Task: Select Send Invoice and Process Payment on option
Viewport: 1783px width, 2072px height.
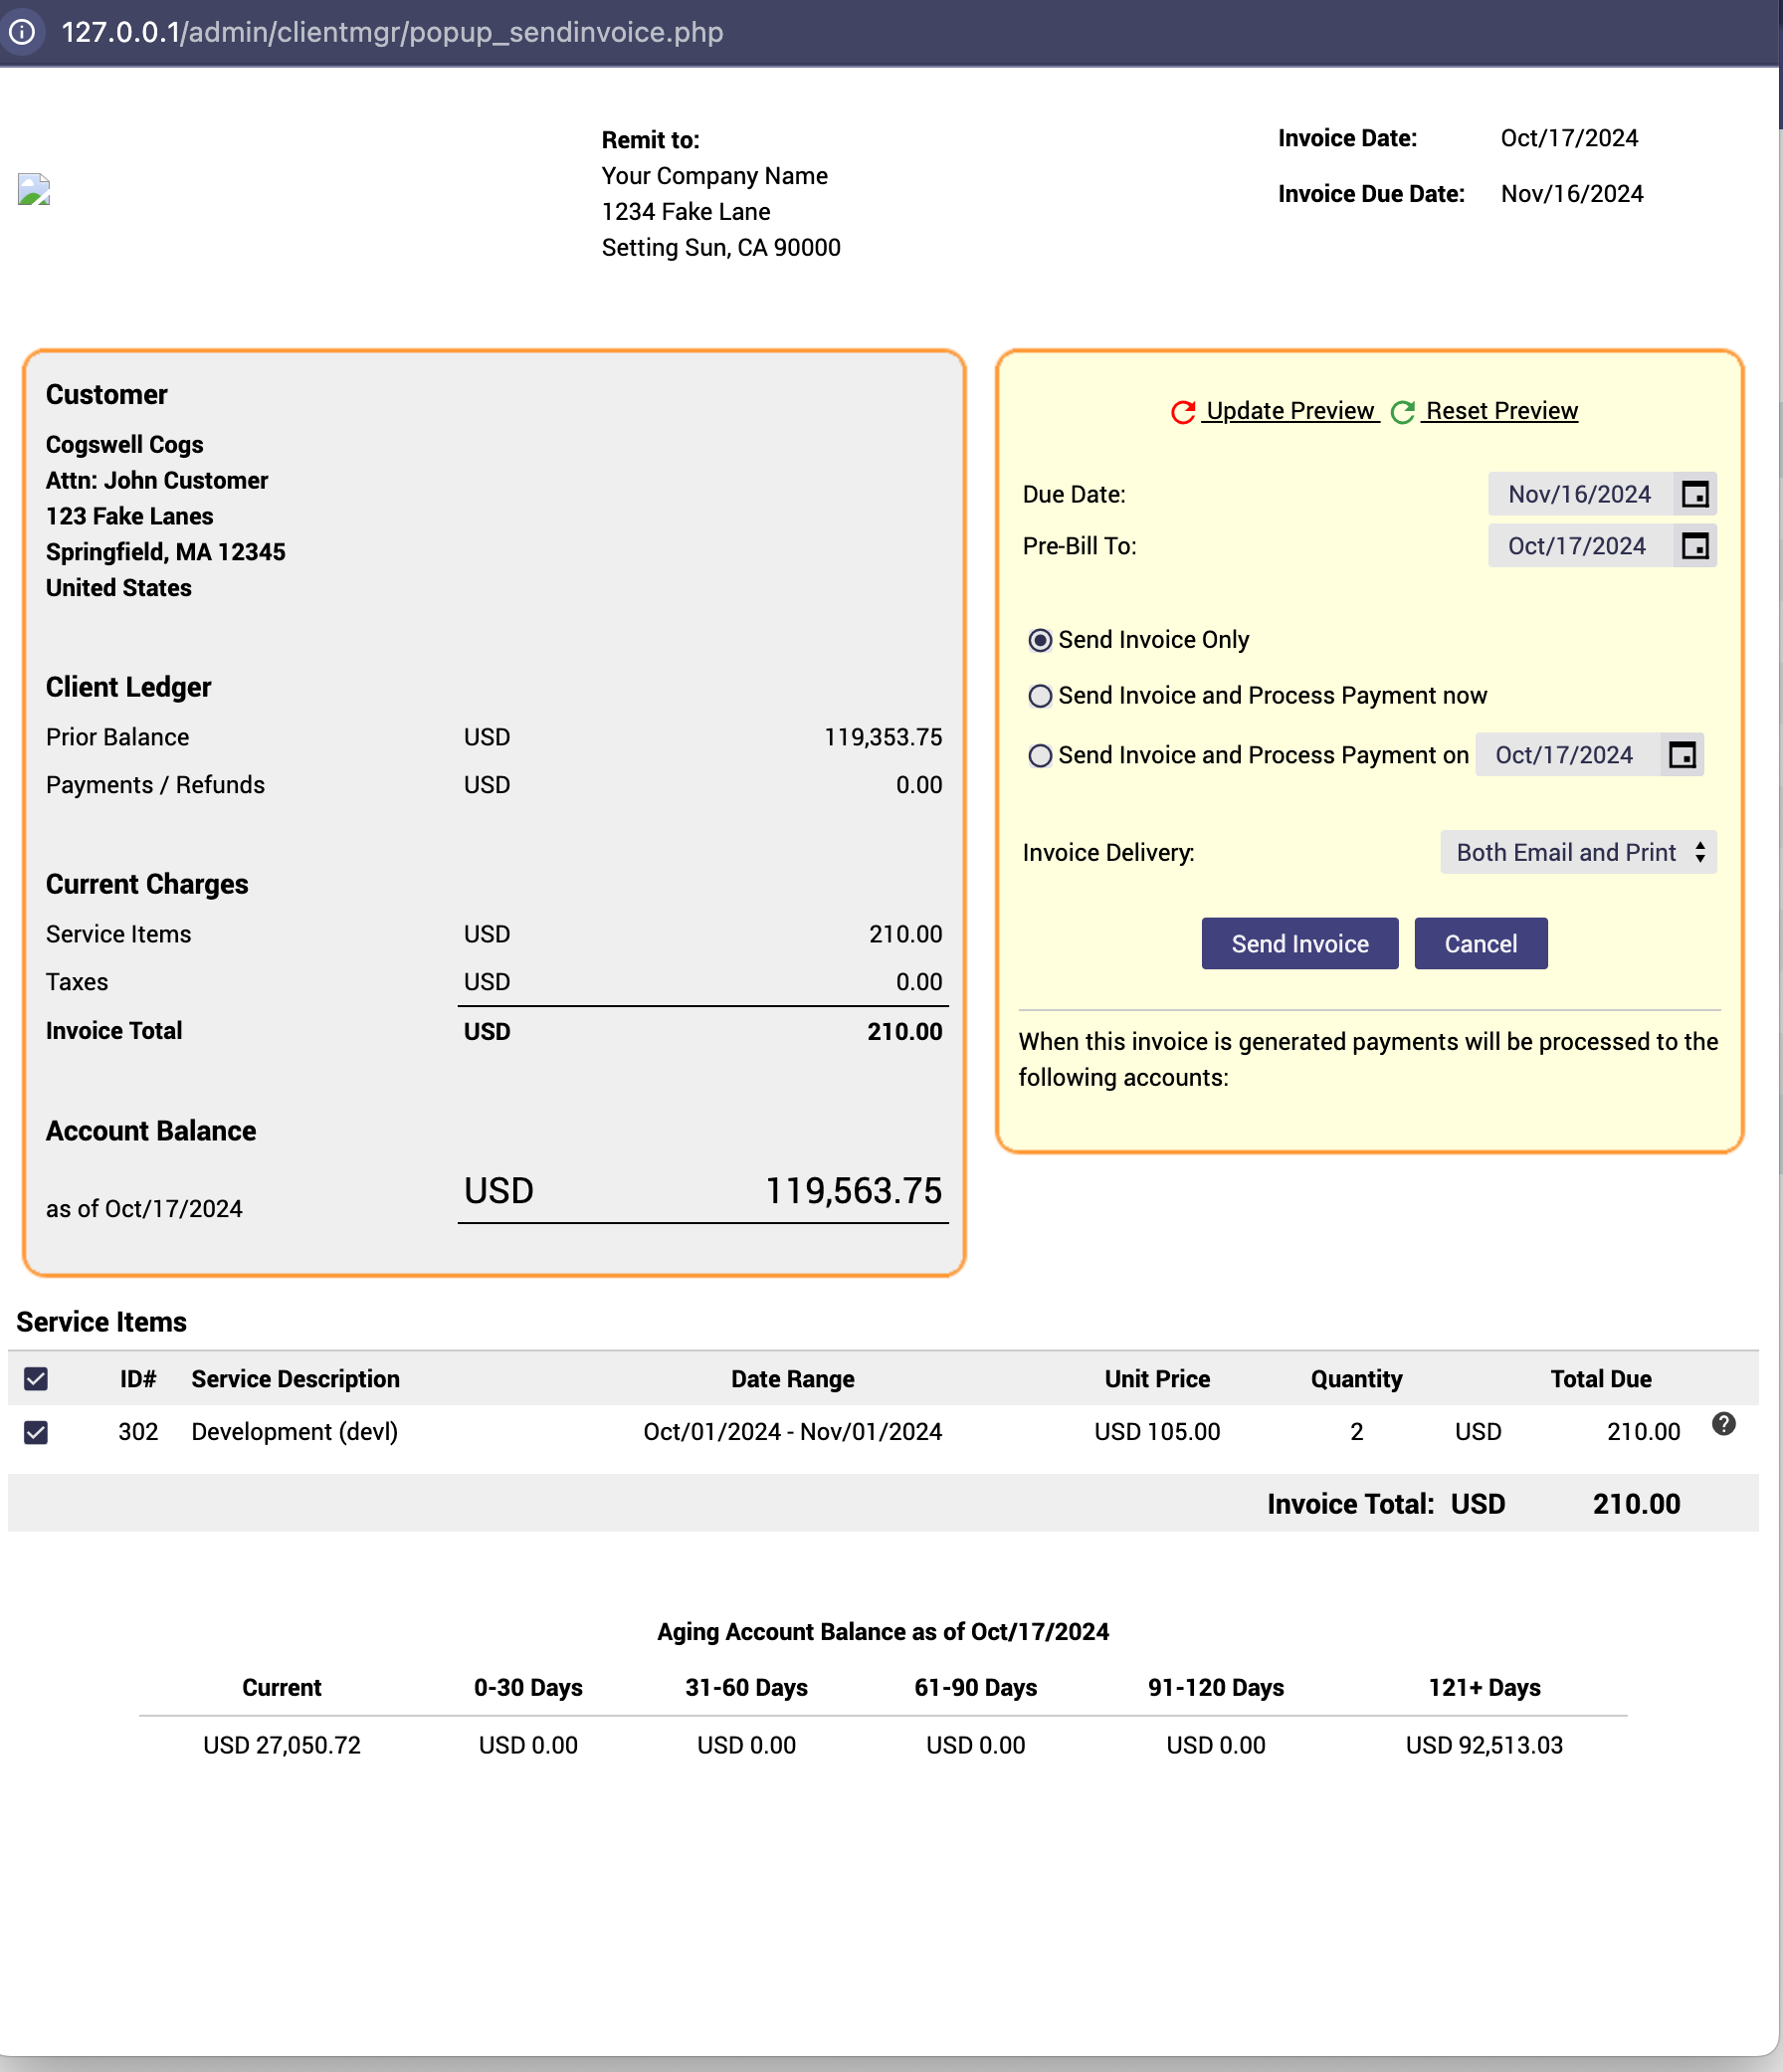Action: [1040, 756]
